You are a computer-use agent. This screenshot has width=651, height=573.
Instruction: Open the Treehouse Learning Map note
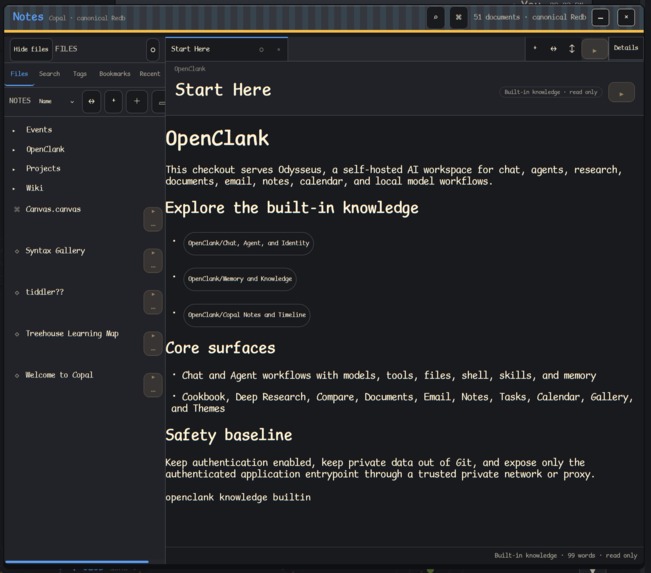[x=72, y=334]
